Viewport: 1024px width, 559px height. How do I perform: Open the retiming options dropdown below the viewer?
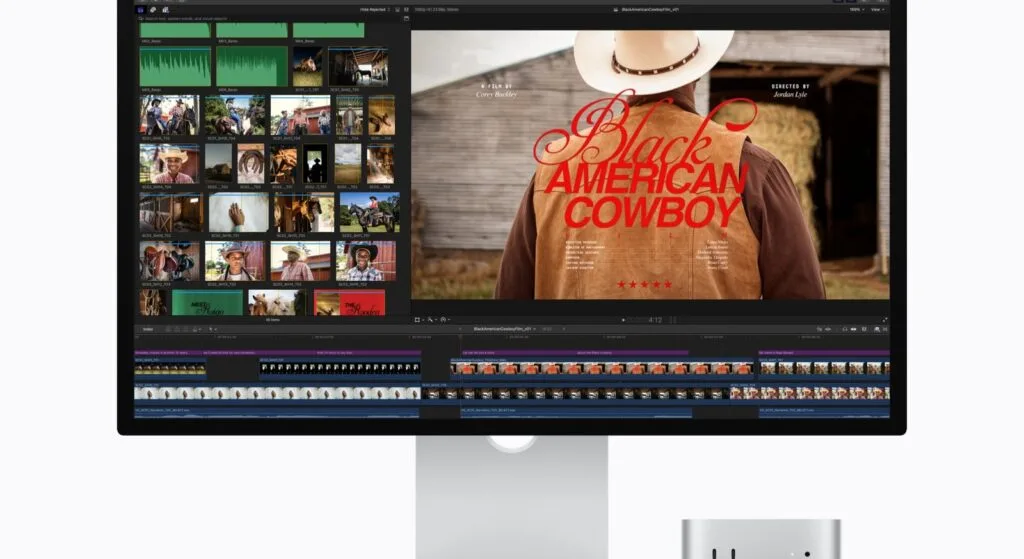pyautogui.click(x=444, y=320)
